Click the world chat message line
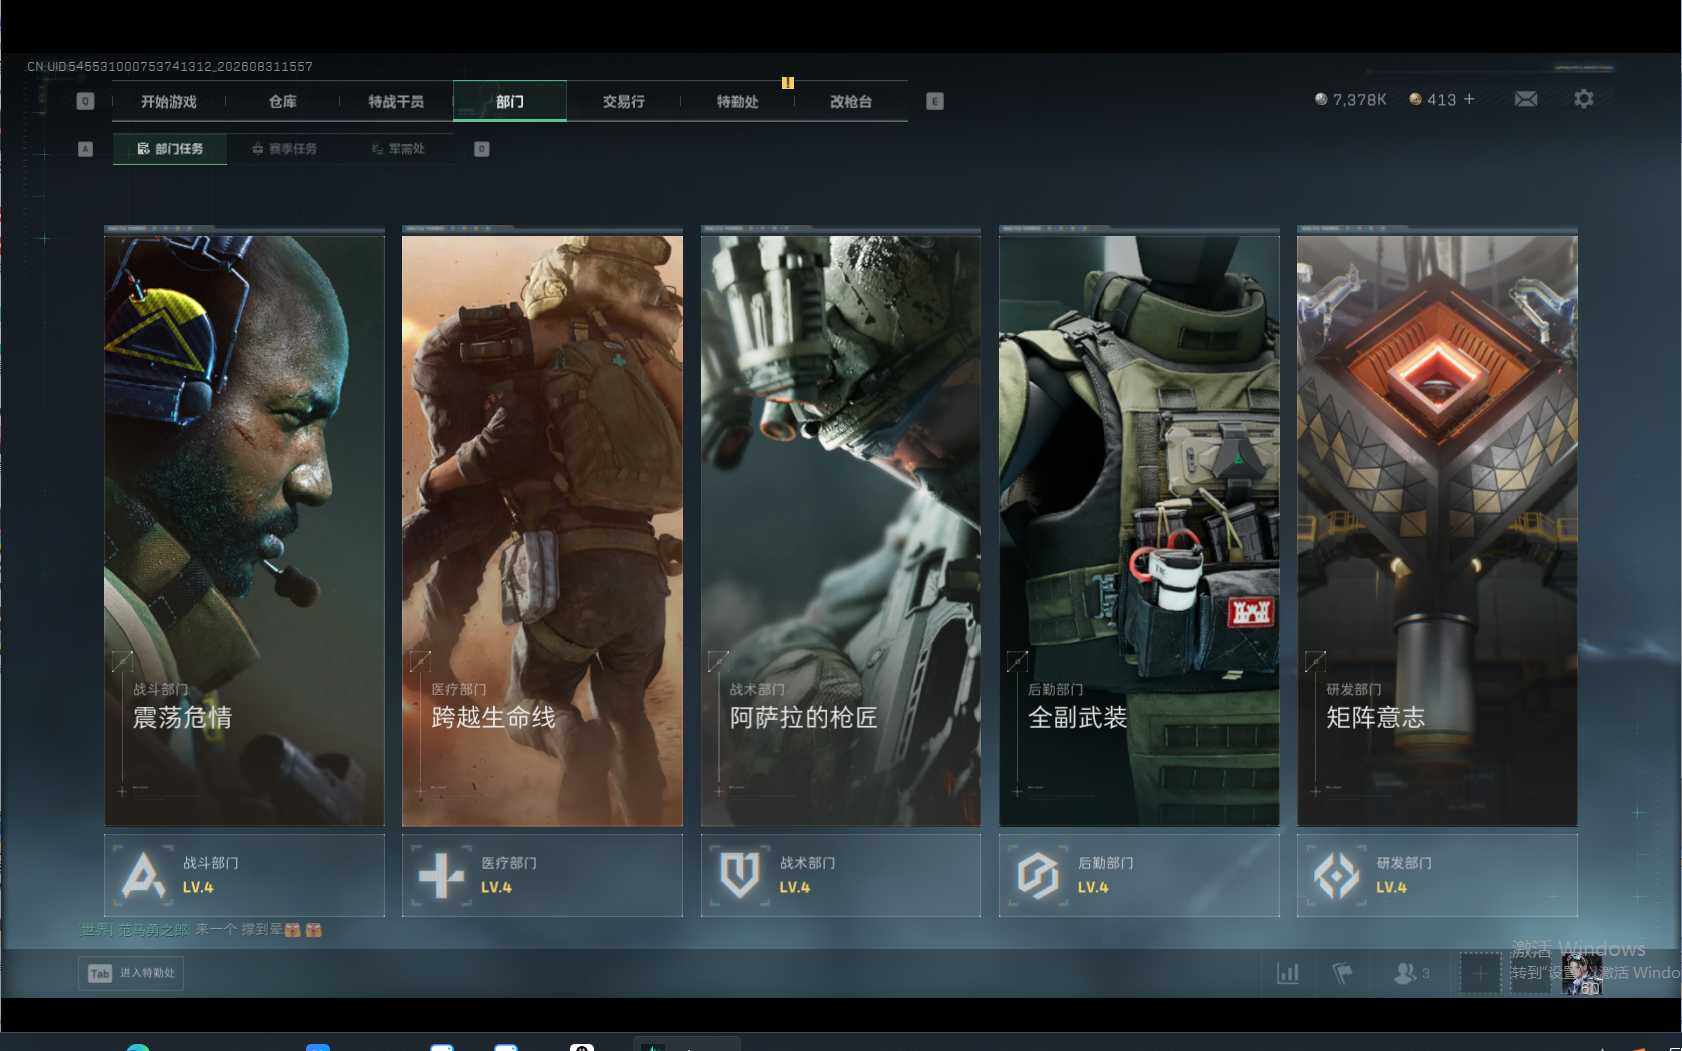Image resolution: width=1682 pixels, height=1051 pixels. tap(201, 930)
